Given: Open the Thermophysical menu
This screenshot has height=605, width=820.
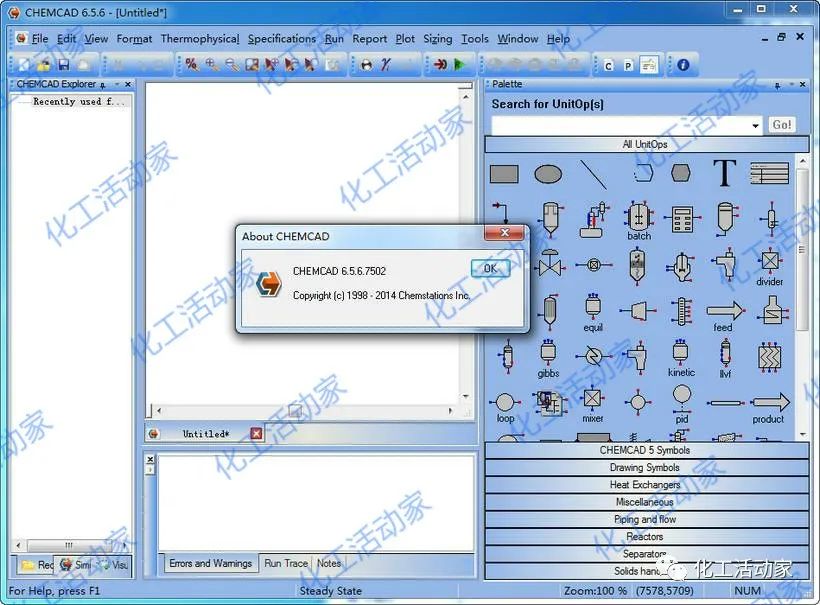Looking at the screenshot, I should pyautogui.click(x=200, y=39).
